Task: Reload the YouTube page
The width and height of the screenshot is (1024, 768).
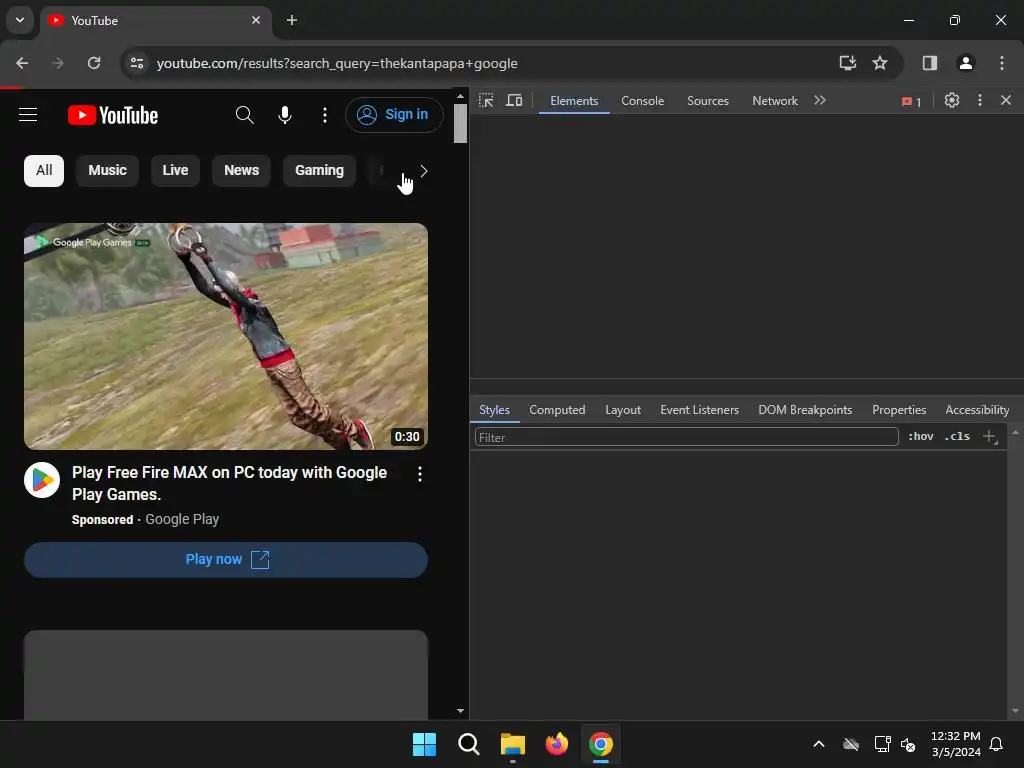Action: (x=94, y=63)
